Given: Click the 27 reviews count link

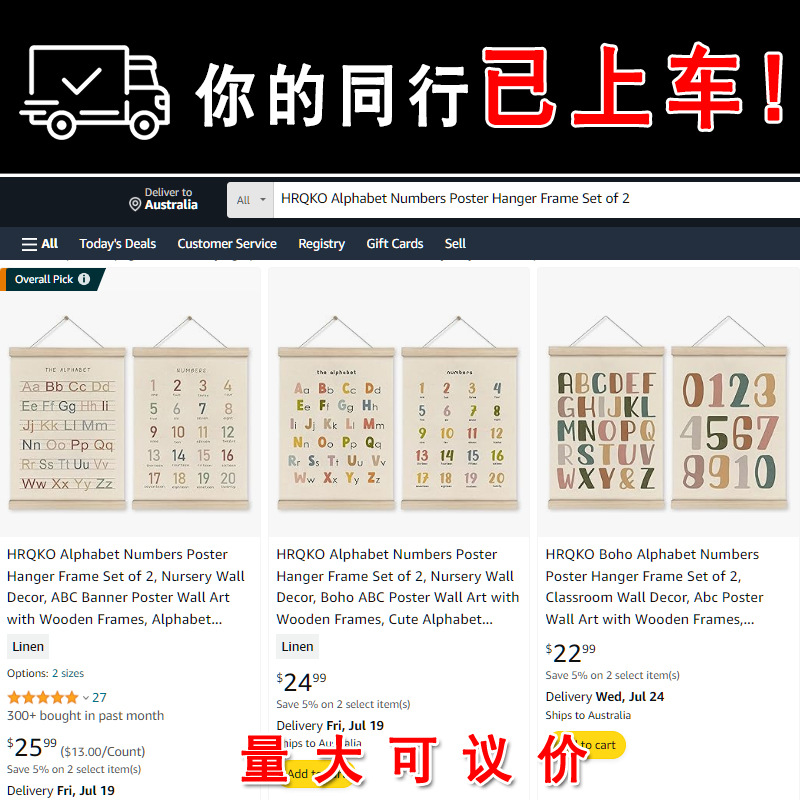Looking at the screenshot, I should point(99,697).
